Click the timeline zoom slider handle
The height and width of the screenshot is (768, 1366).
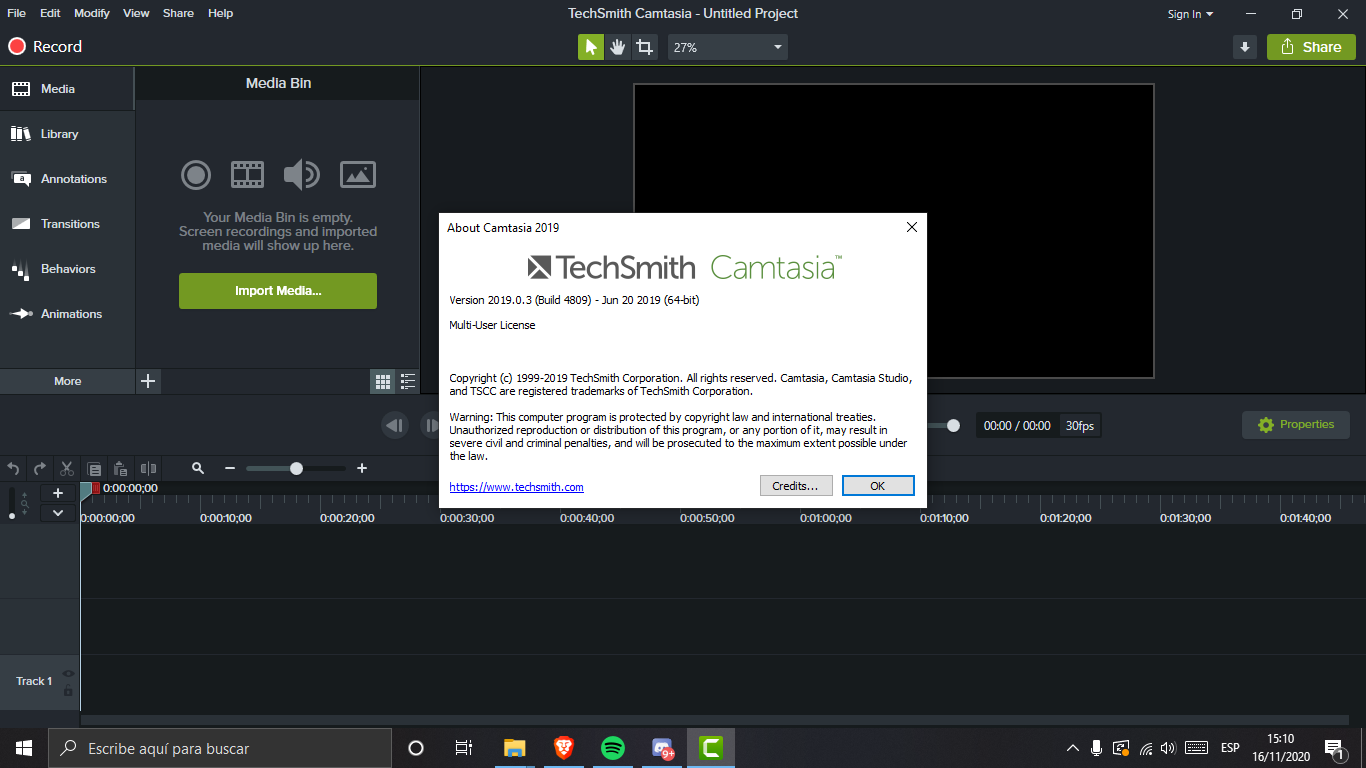point(296,468)
